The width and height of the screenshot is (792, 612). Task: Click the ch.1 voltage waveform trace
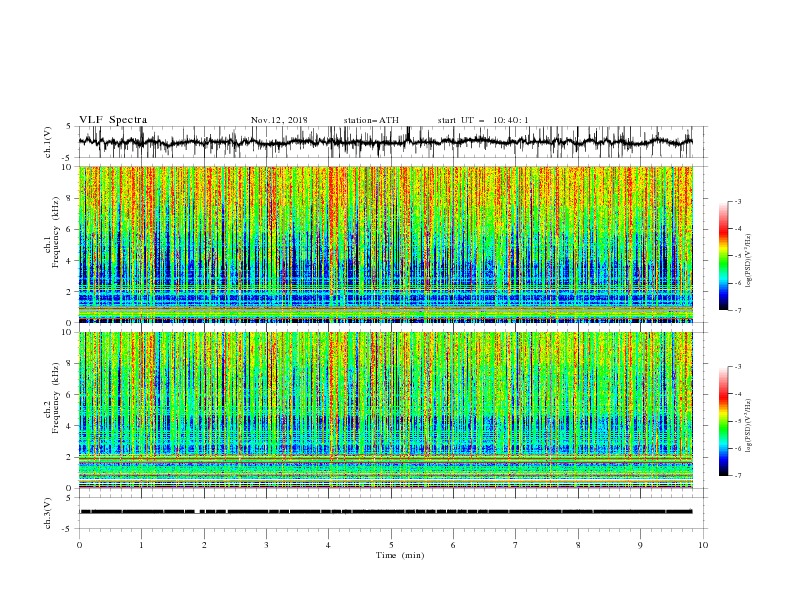pyautogui.click(x=385, y=142)
